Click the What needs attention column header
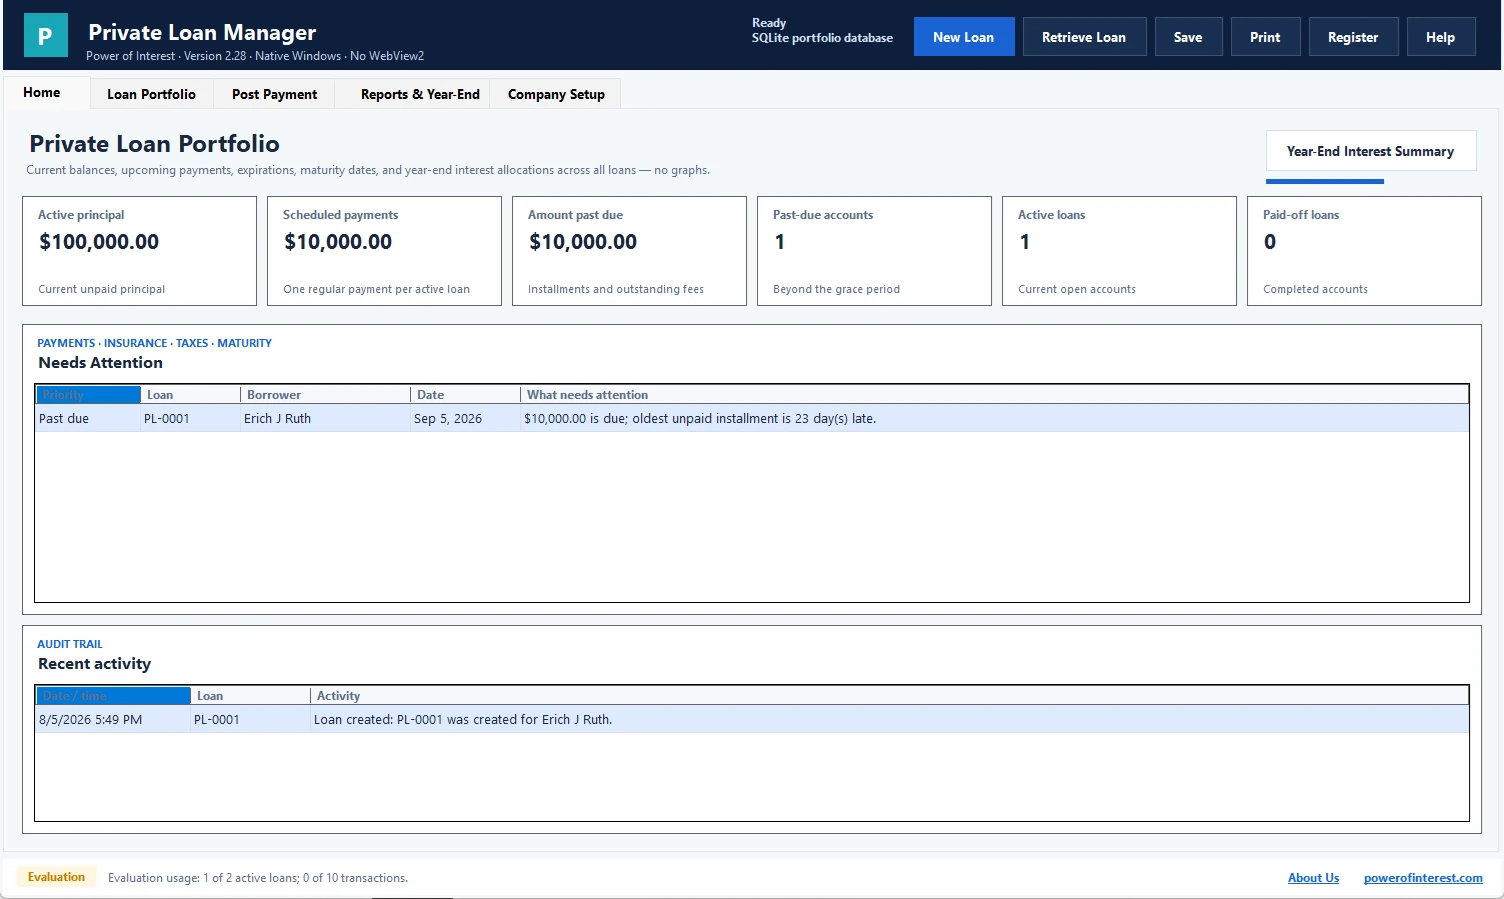Viewport: 1504px width, 899px height. tap(994, 395)
